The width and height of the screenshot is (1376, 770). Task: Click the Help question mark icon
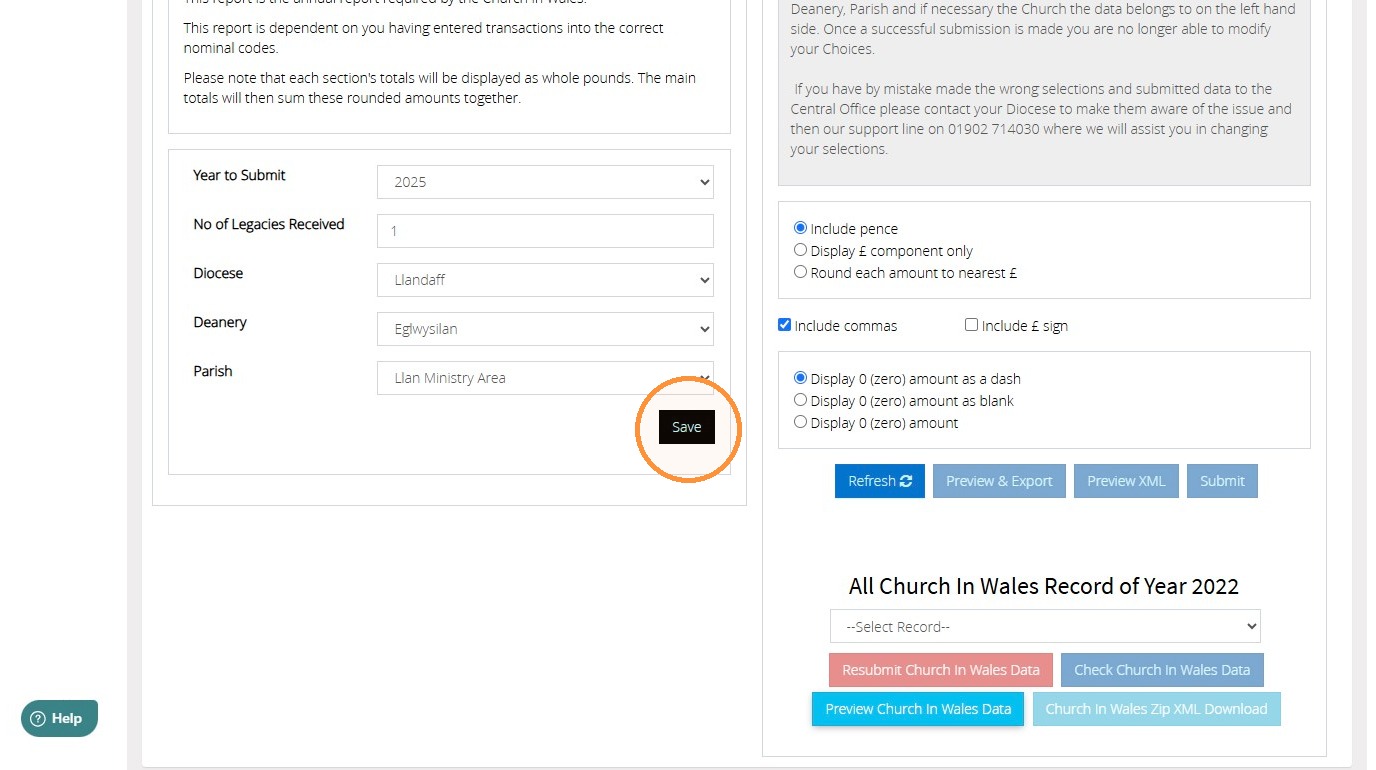(x=39, y=718)
